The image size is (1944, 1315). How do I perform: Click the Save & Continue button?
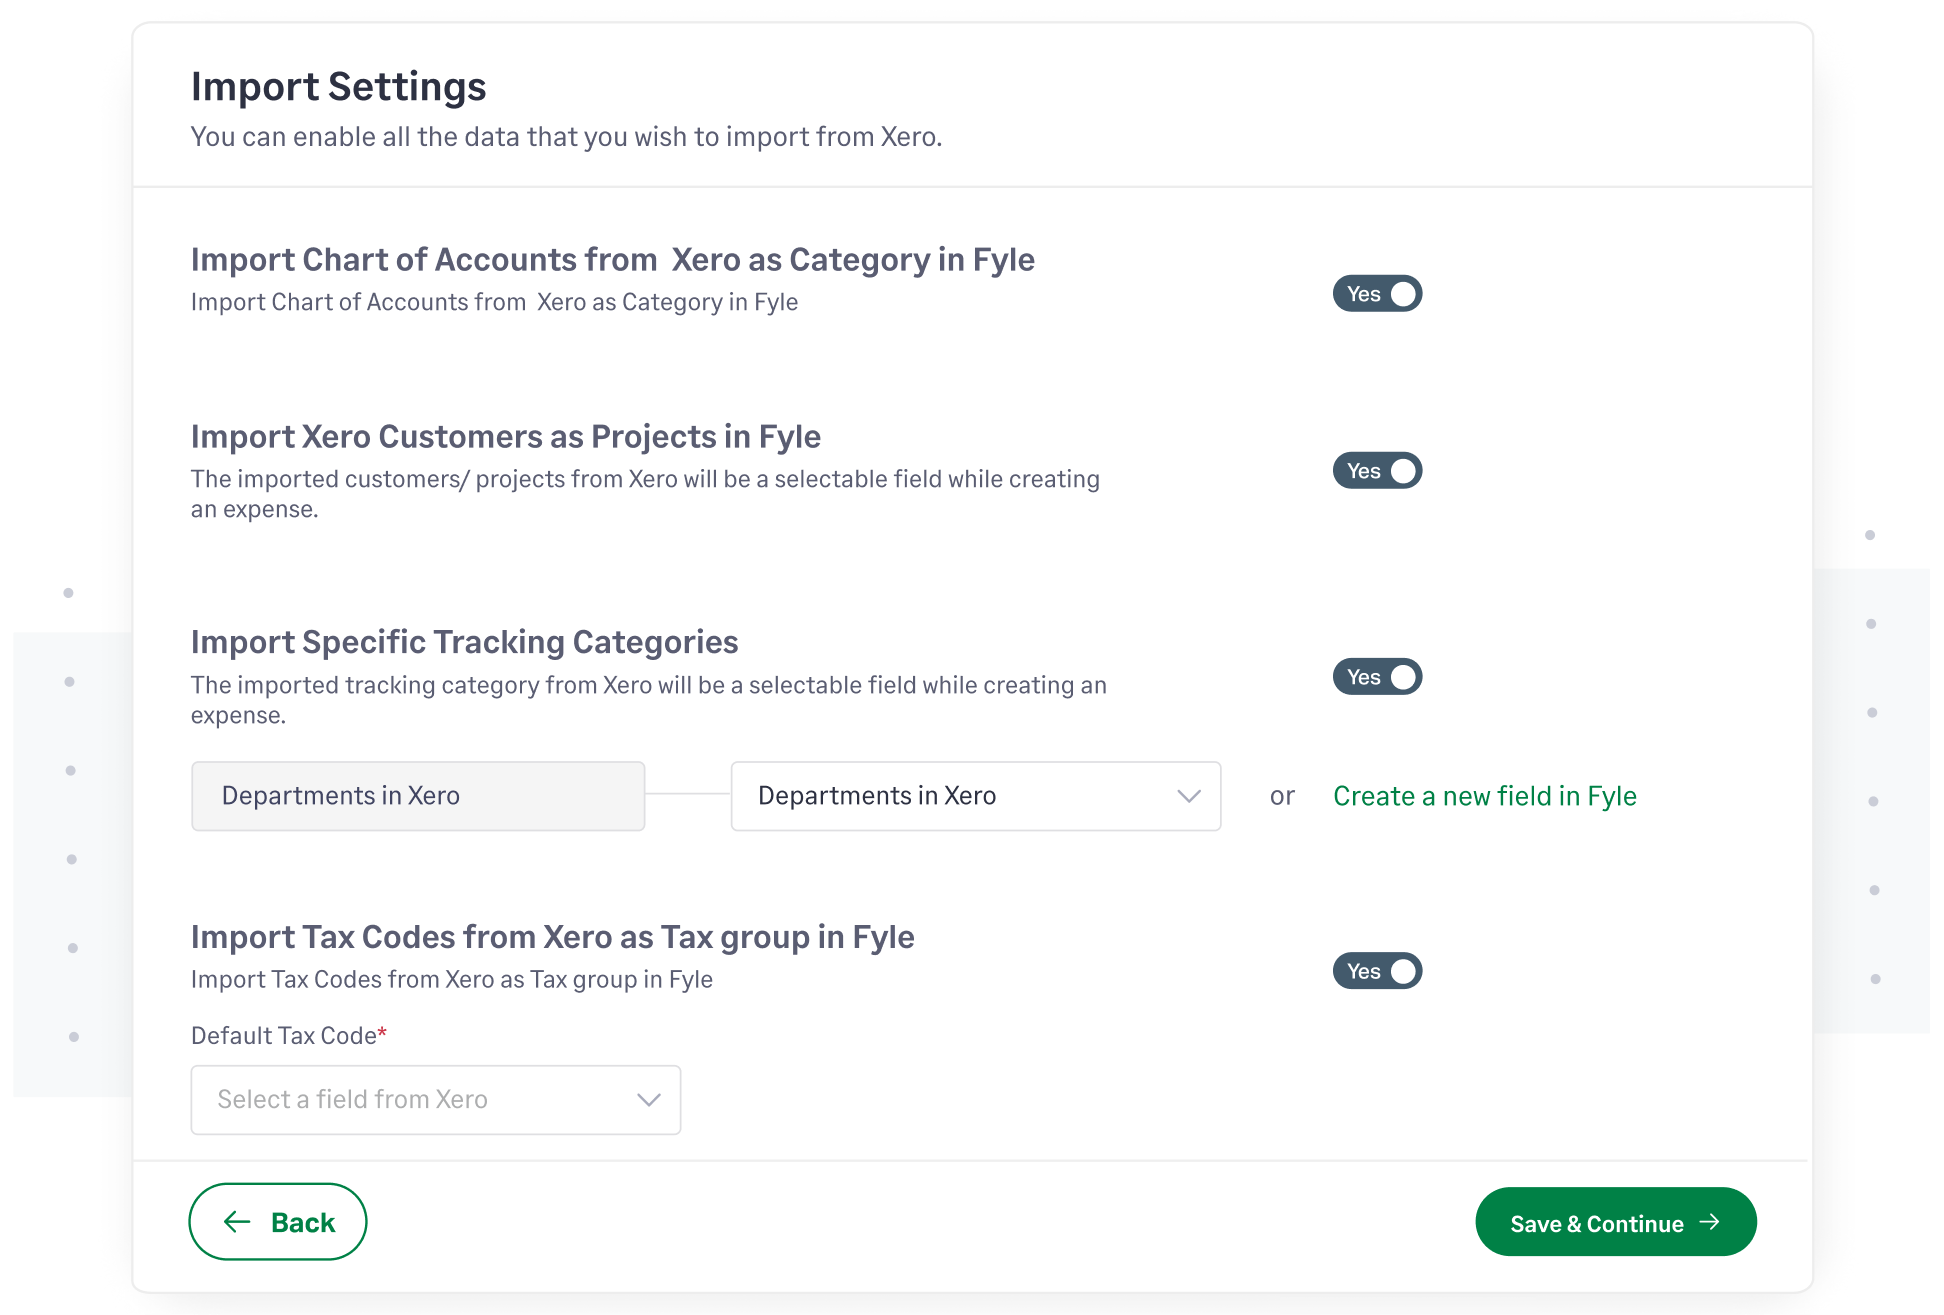pyautogui.click(x=1615, y=1221)
